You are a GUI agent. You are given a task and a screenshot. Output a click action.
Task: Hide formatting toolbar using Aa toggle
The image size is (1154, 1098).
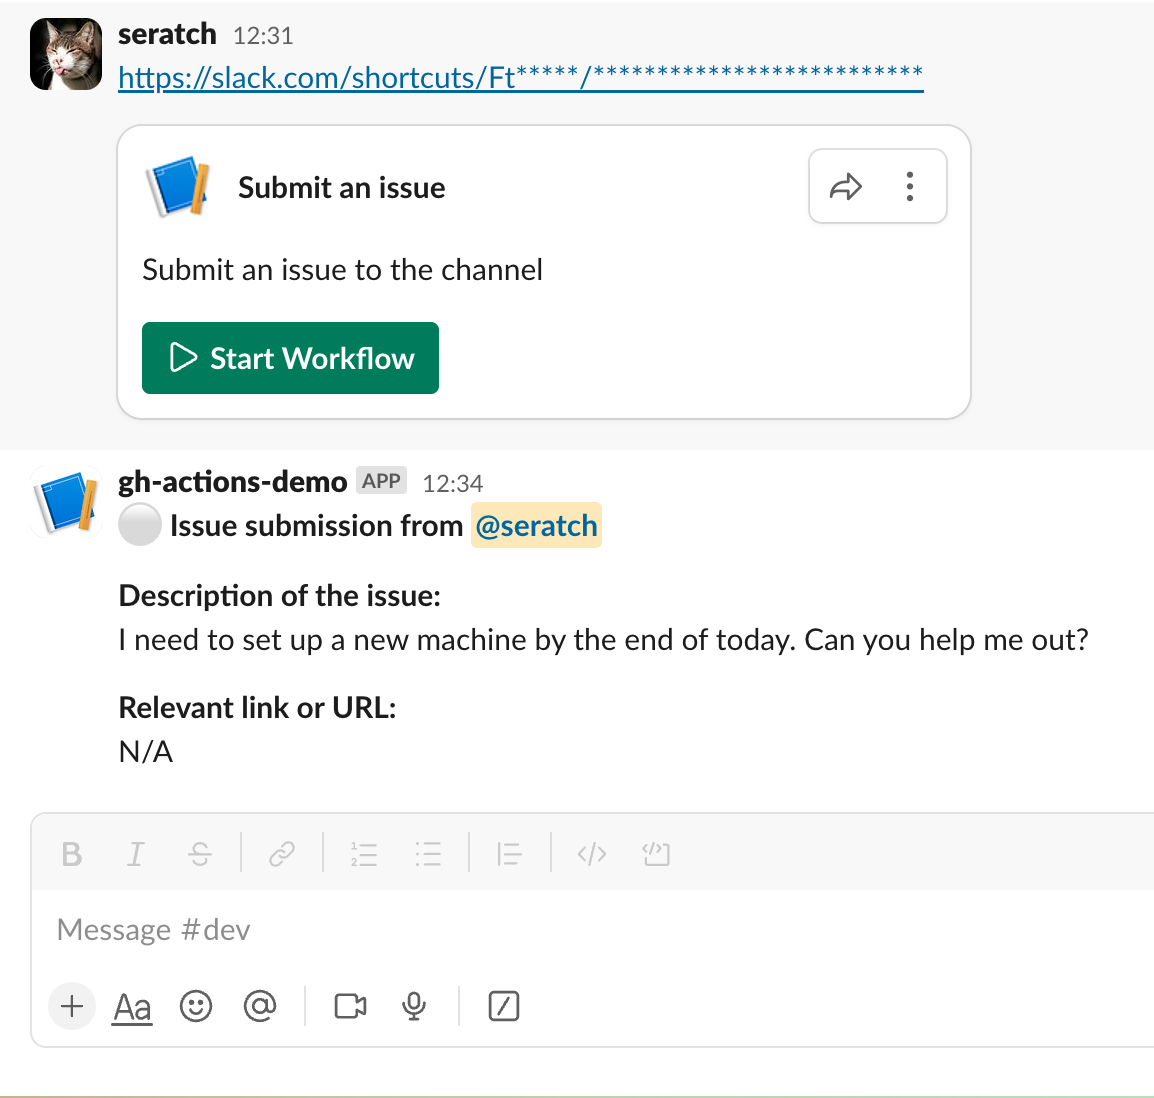132,1006
